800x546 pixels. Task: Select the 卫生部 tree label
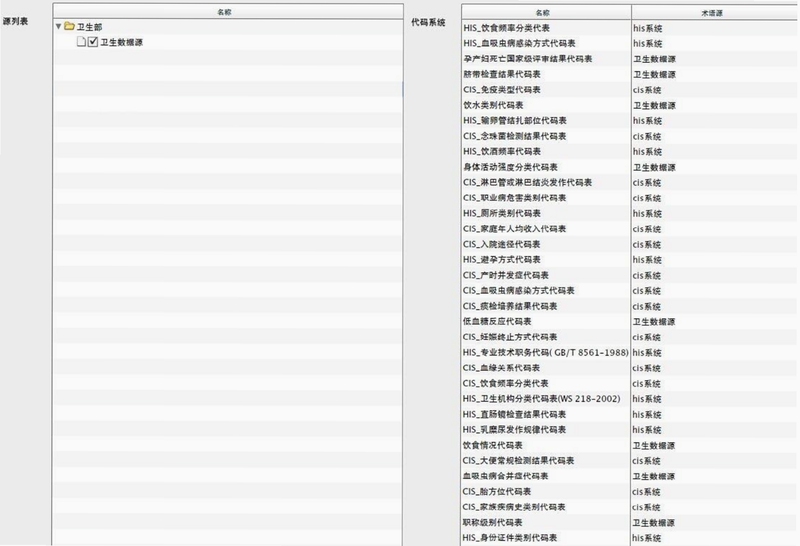(89, 27)
